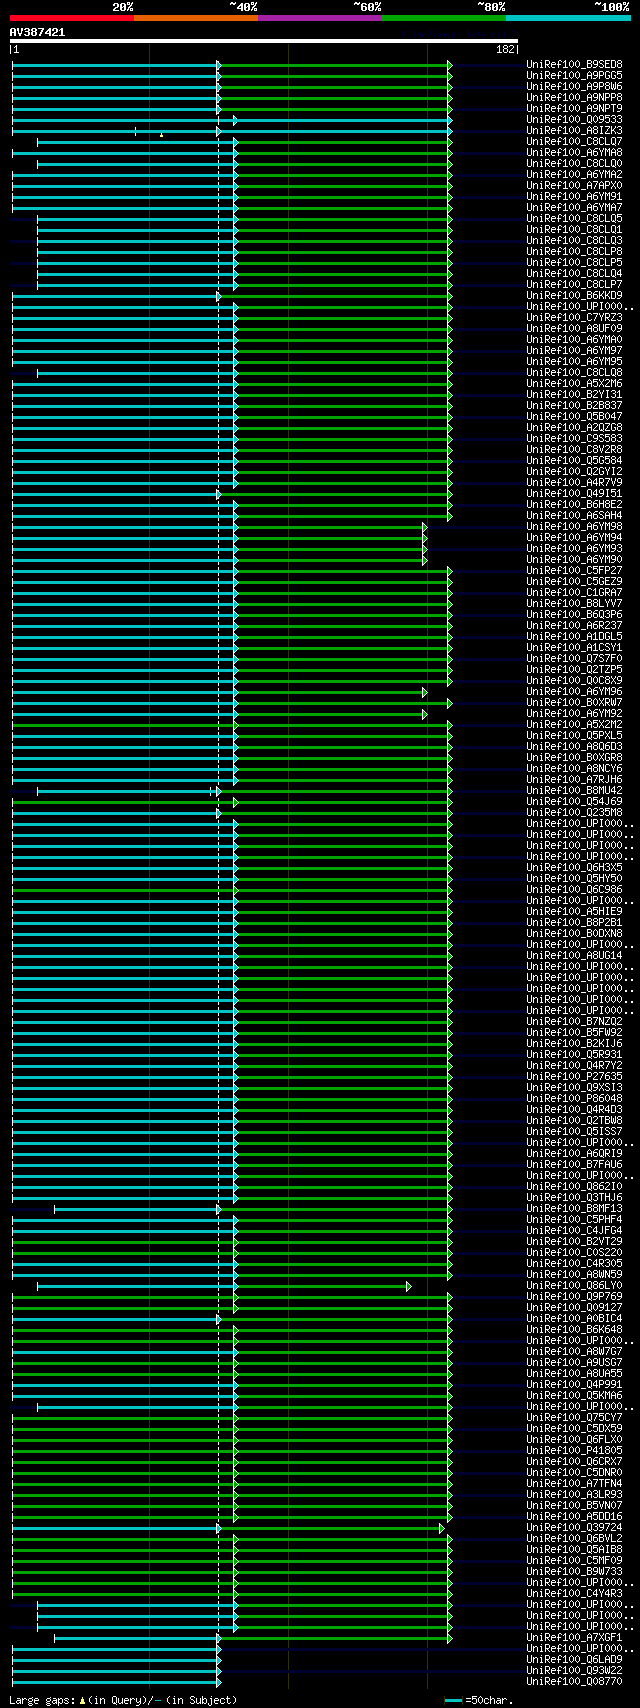Click the red 20% identity color segment
Image resolution: width=640 pixels, height=1708 pixels.
tap(72, 18)
